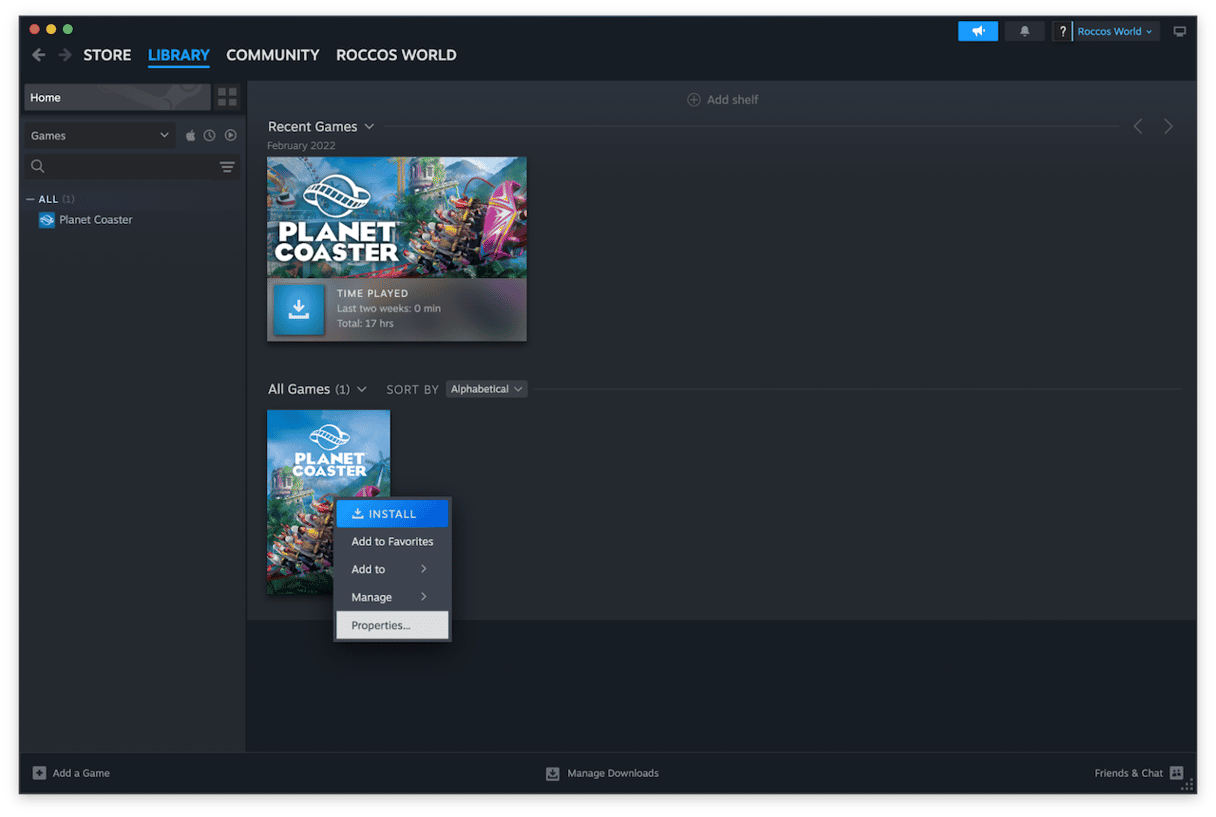Screen dimensions: 1216x817
Task: Click the Big Picture mode monitor icon
Action: pyautogui.click(x=1180, y=32)
